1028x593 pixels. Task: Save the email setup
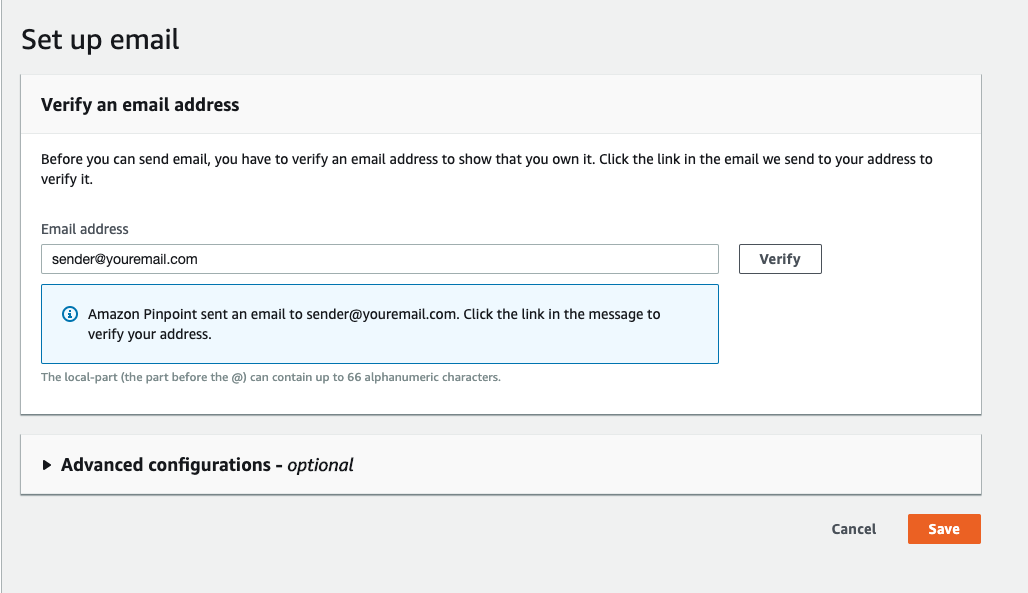click(944, 529)
